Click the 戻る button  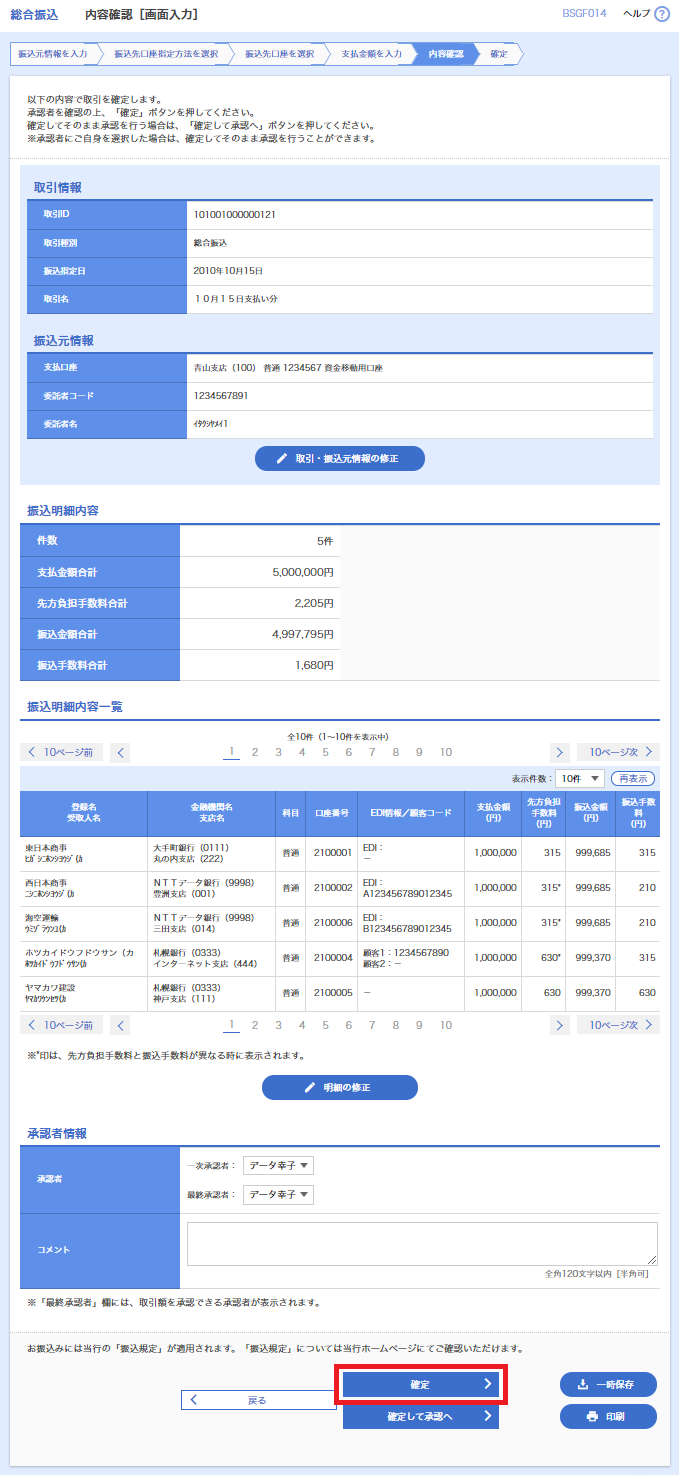[x=257, y=1400]
